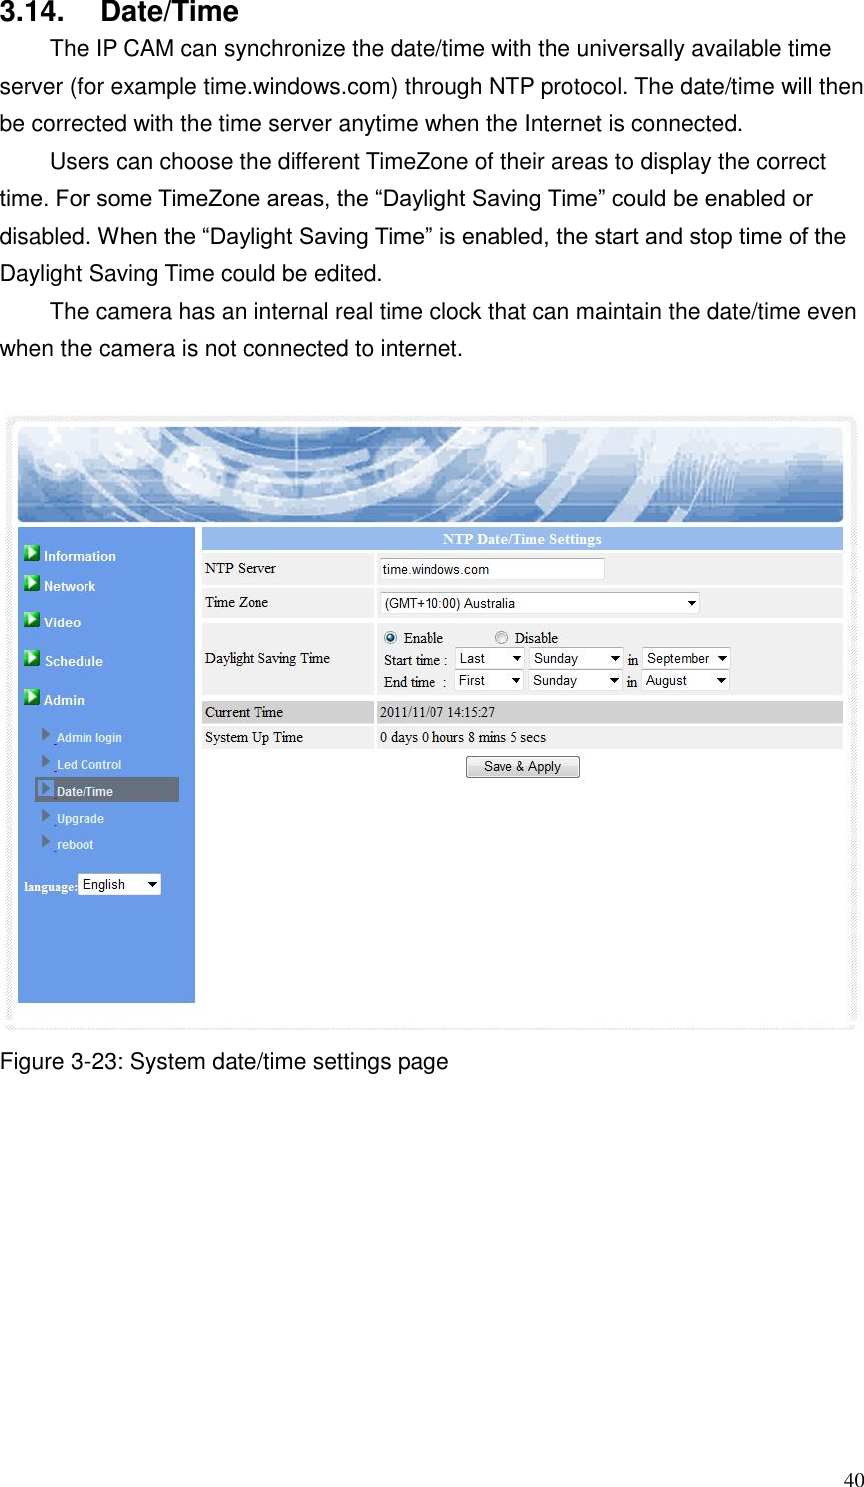Click the green arrow icon beside Admin
This screenshot has height=1487, width=864.
[x=32, y=698]
